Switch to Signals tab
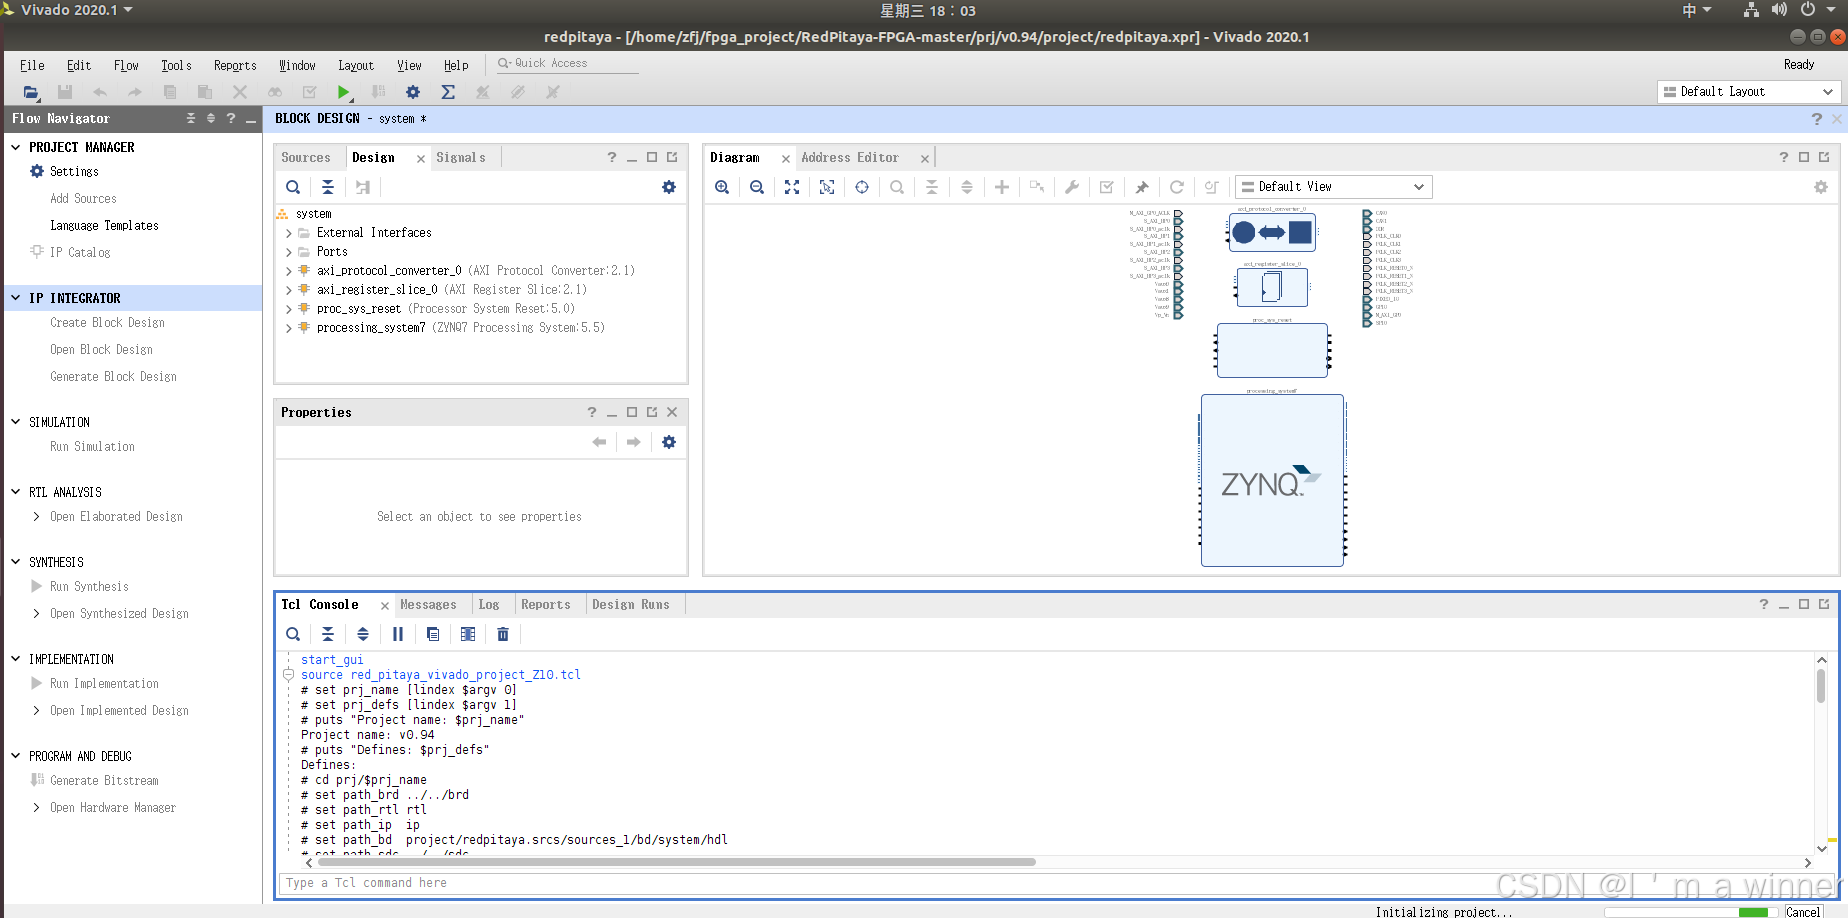 click(461, 158)
